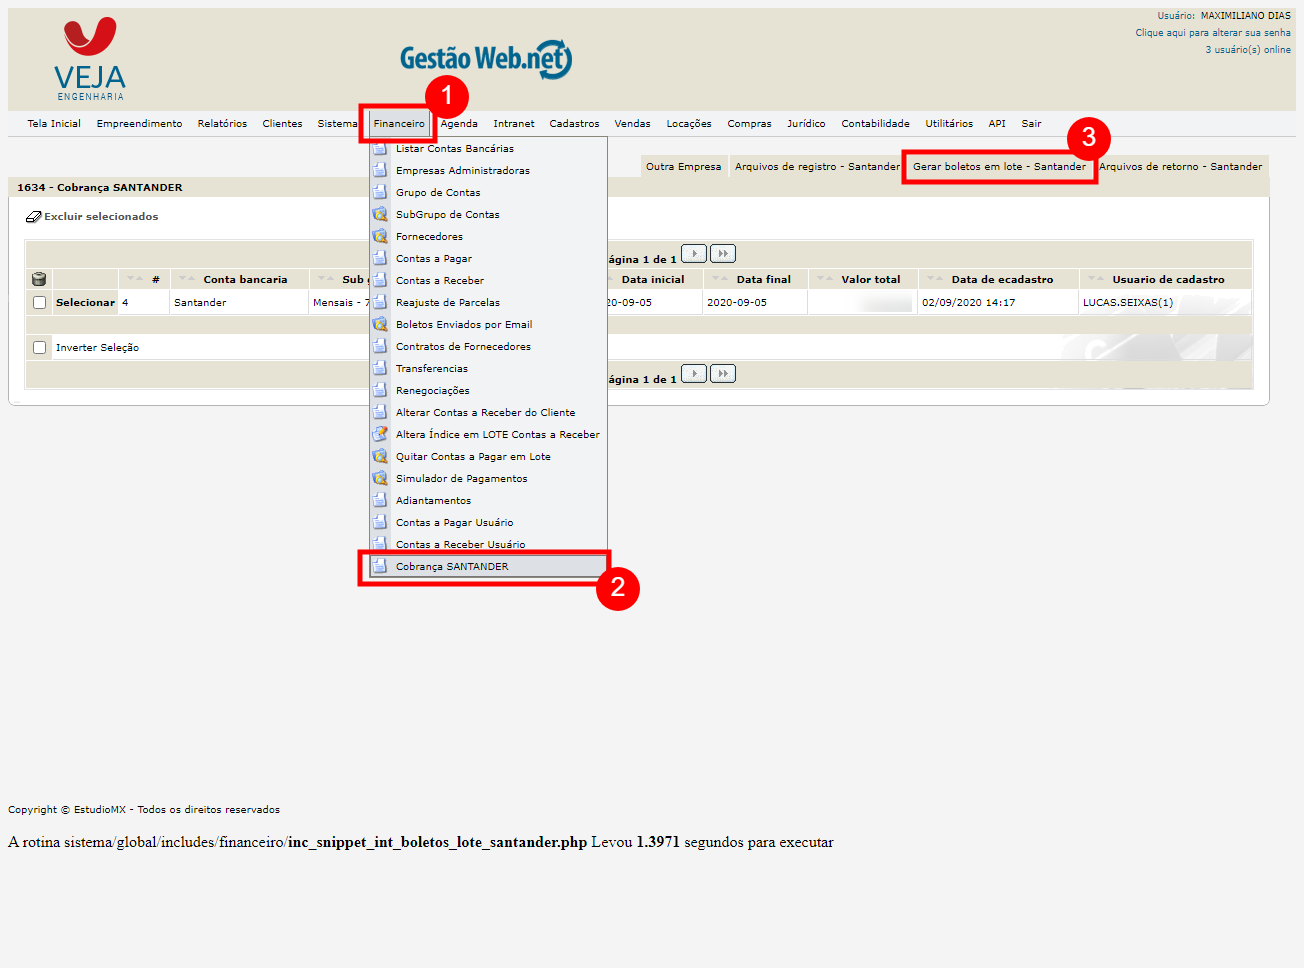
Task: Tick the Selecionar checkbox for the Santander row
Action: click(40, 302)
